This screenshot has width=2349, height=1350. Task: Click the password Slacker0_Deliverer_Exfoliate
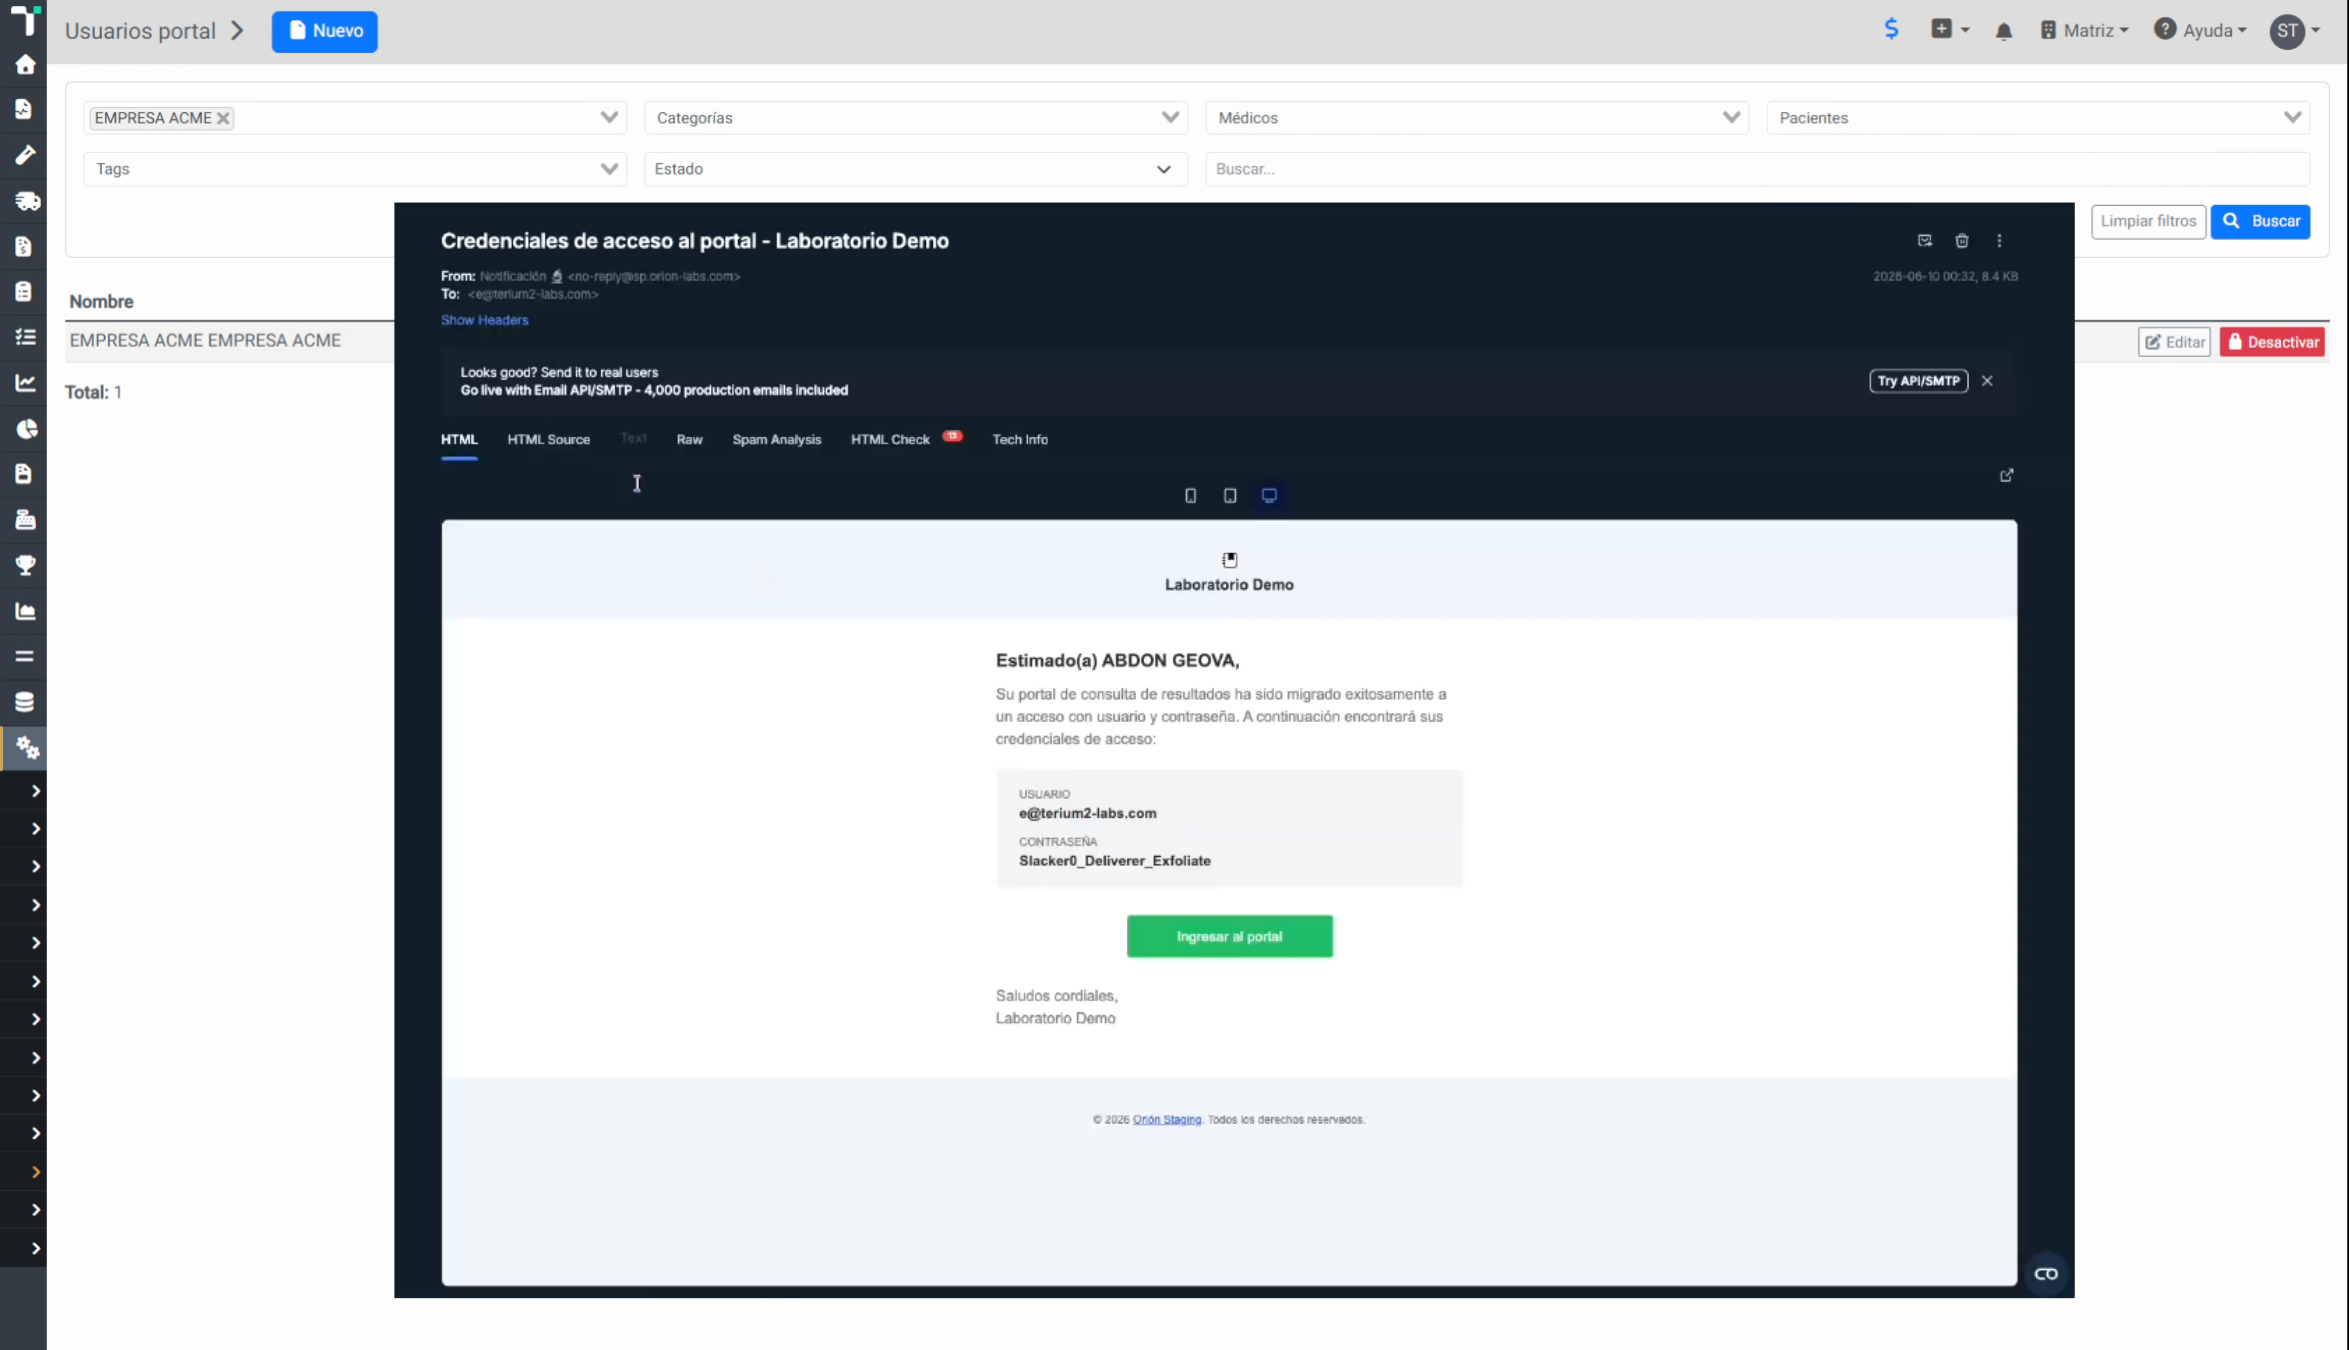pyautogui.click(x=1114, y=861)
